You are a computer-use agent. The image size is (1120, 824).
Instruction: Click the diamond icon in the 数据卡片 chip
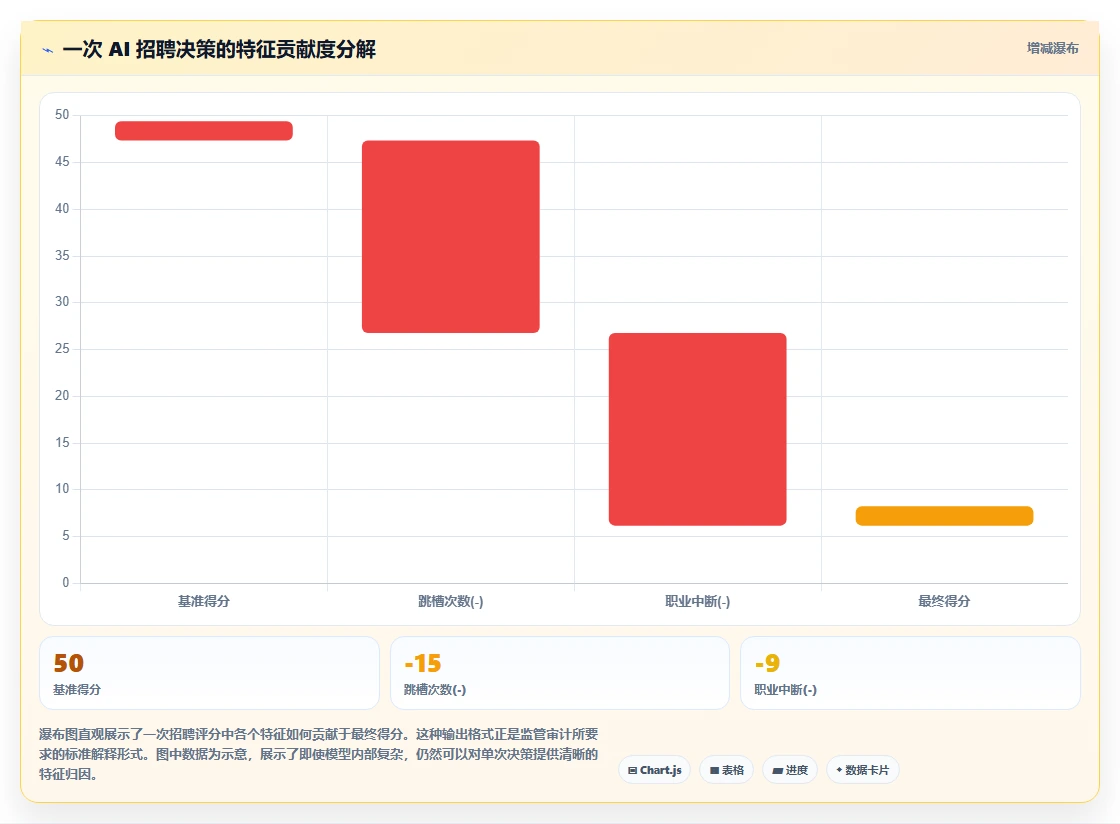[x=839, y=770]
